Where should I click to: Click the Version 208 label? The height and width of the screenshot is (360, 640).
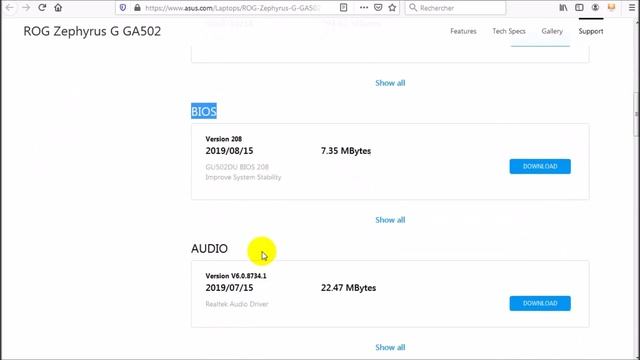(224, 139)
